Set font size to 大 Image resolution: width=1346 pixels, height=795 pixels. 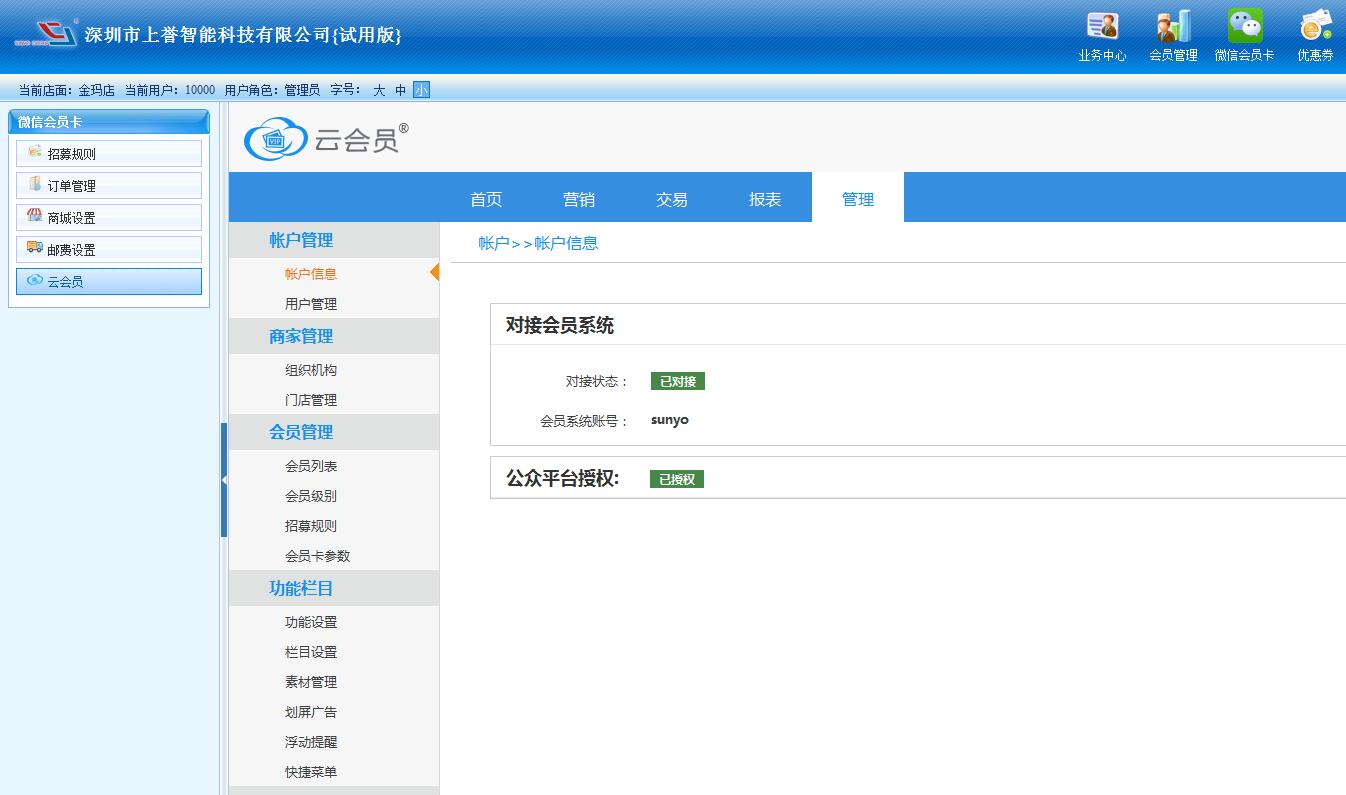click(x=379, y=90)
